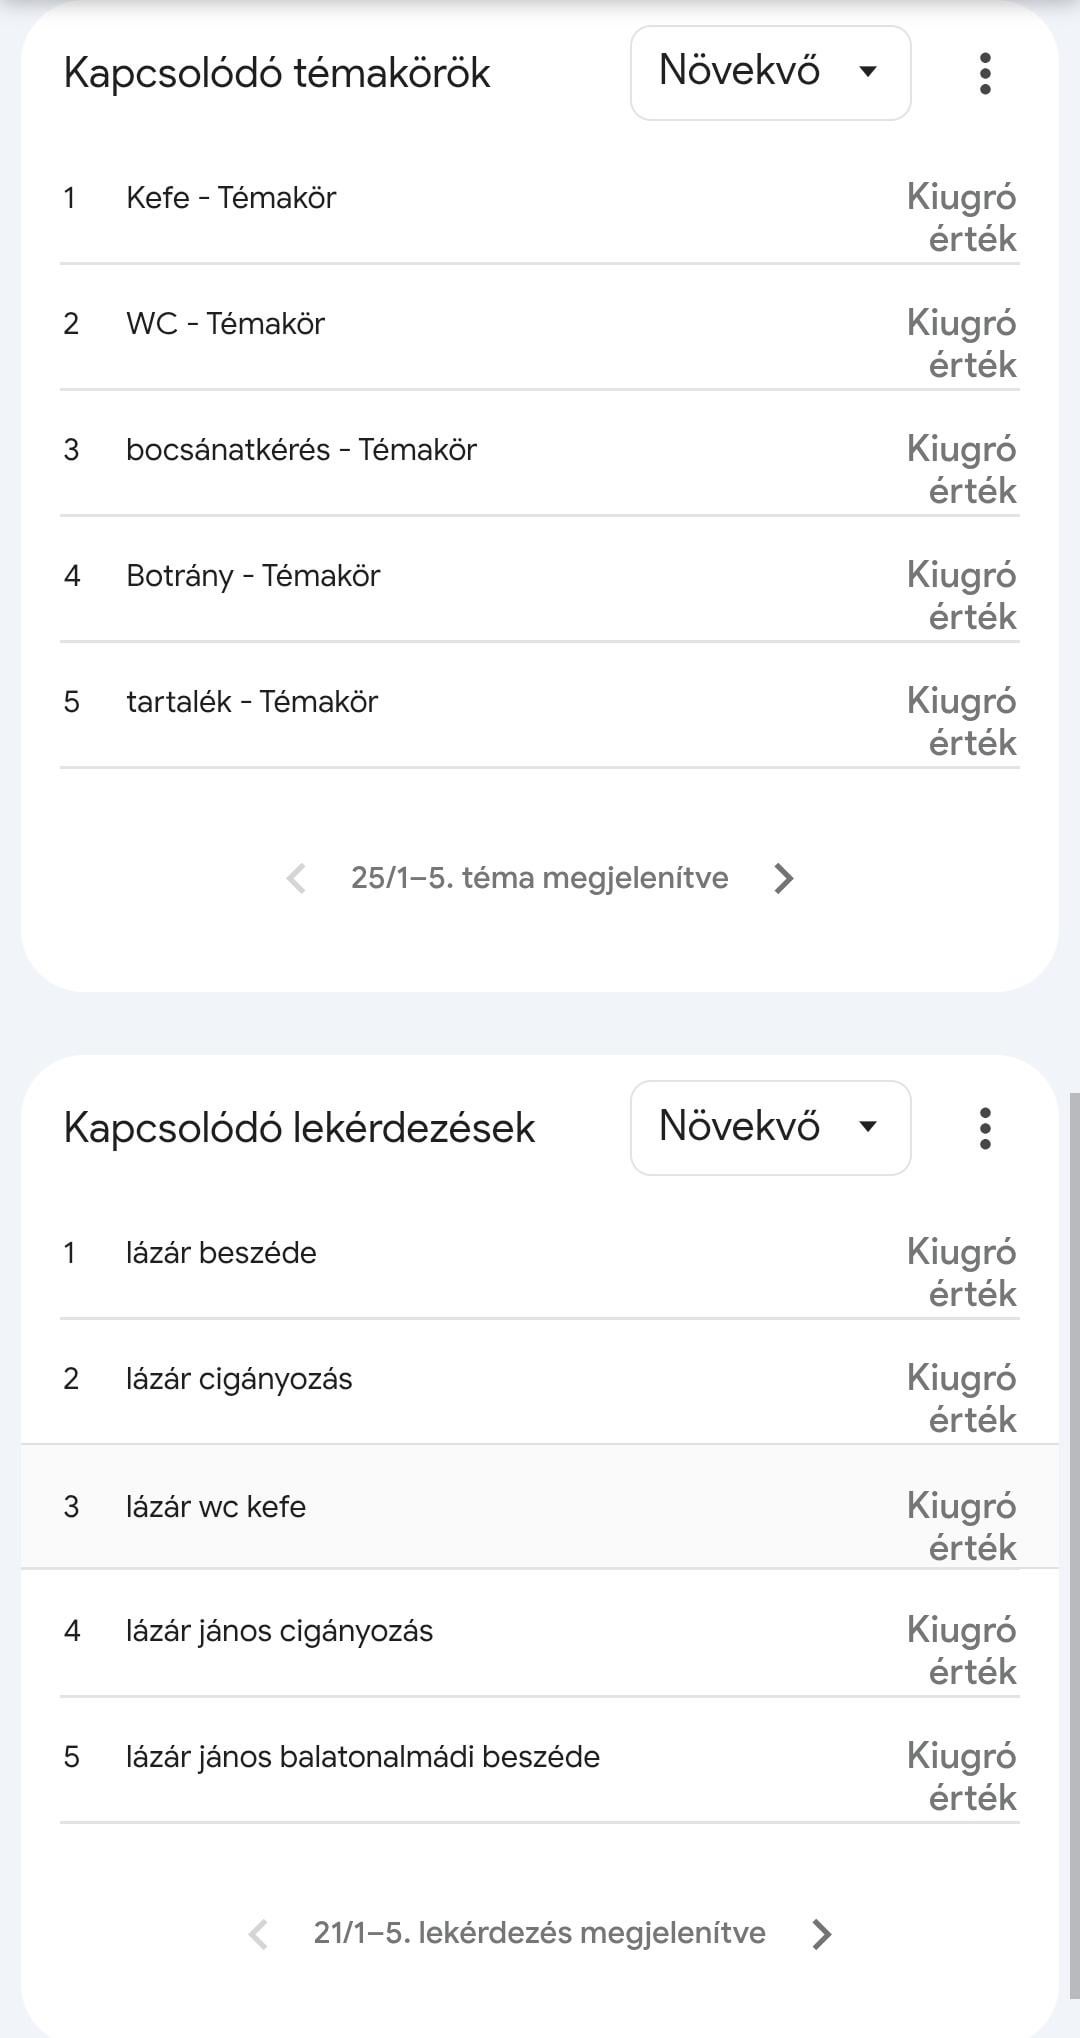Go to next page of related topics
Image resolution: width=1080 pixels, height=2038 pixels.
pyautogui.click(x=784, y=878)
